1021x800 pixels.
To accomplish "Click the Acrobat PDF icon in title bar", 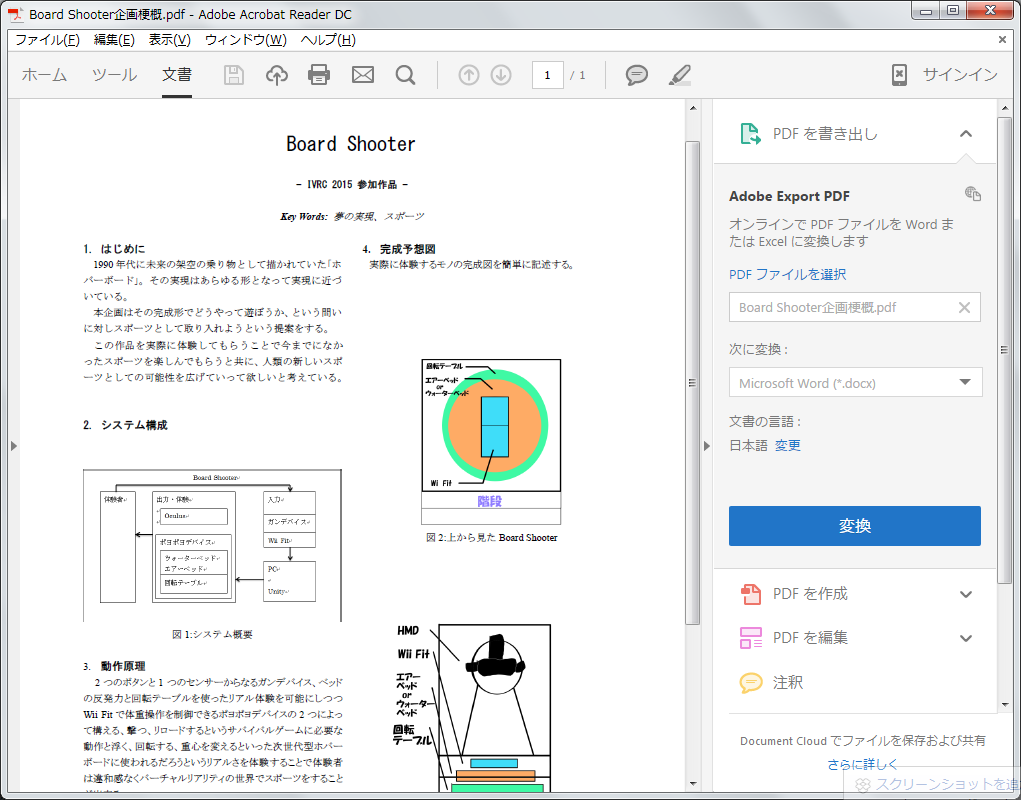I will tap(16, 14).
